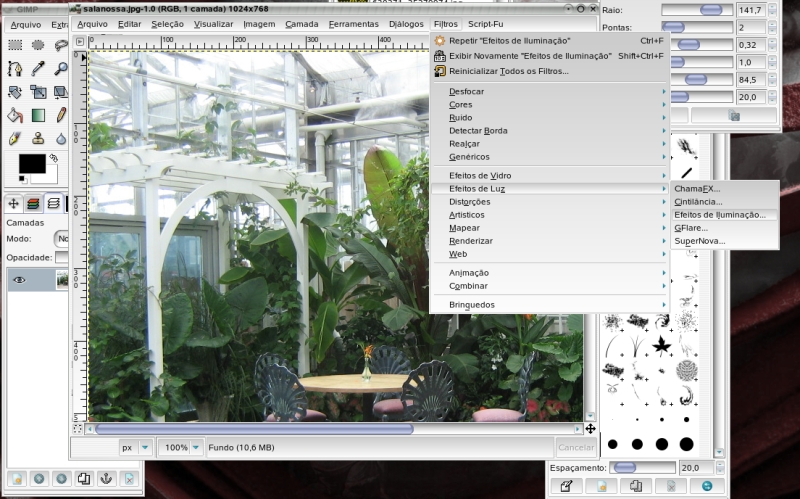Select the leaf-shaped brush
The height and width of the screenshot is (499, 800).
click(662, 346)
